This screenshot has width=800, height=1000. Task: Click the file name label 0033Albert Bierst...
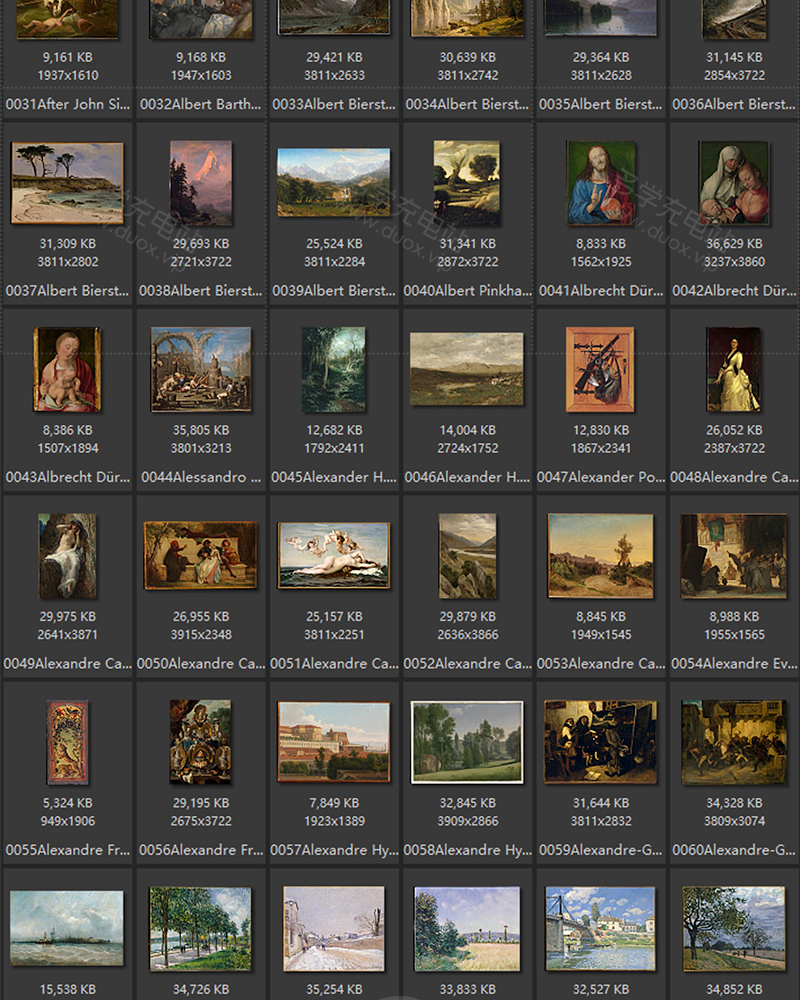pos(333,104)
